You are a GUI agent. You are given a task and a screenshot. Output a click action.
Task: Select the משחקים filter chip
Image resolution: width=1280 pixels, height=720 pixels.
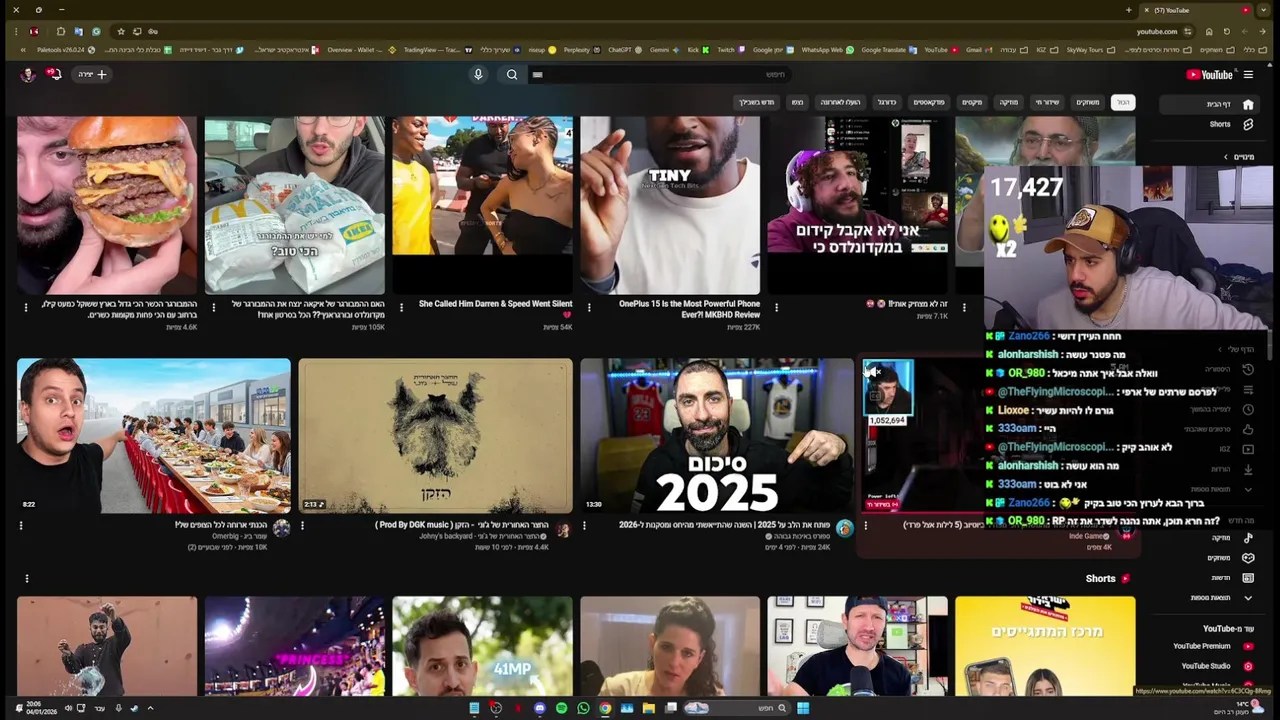(x=1087, y=102)
